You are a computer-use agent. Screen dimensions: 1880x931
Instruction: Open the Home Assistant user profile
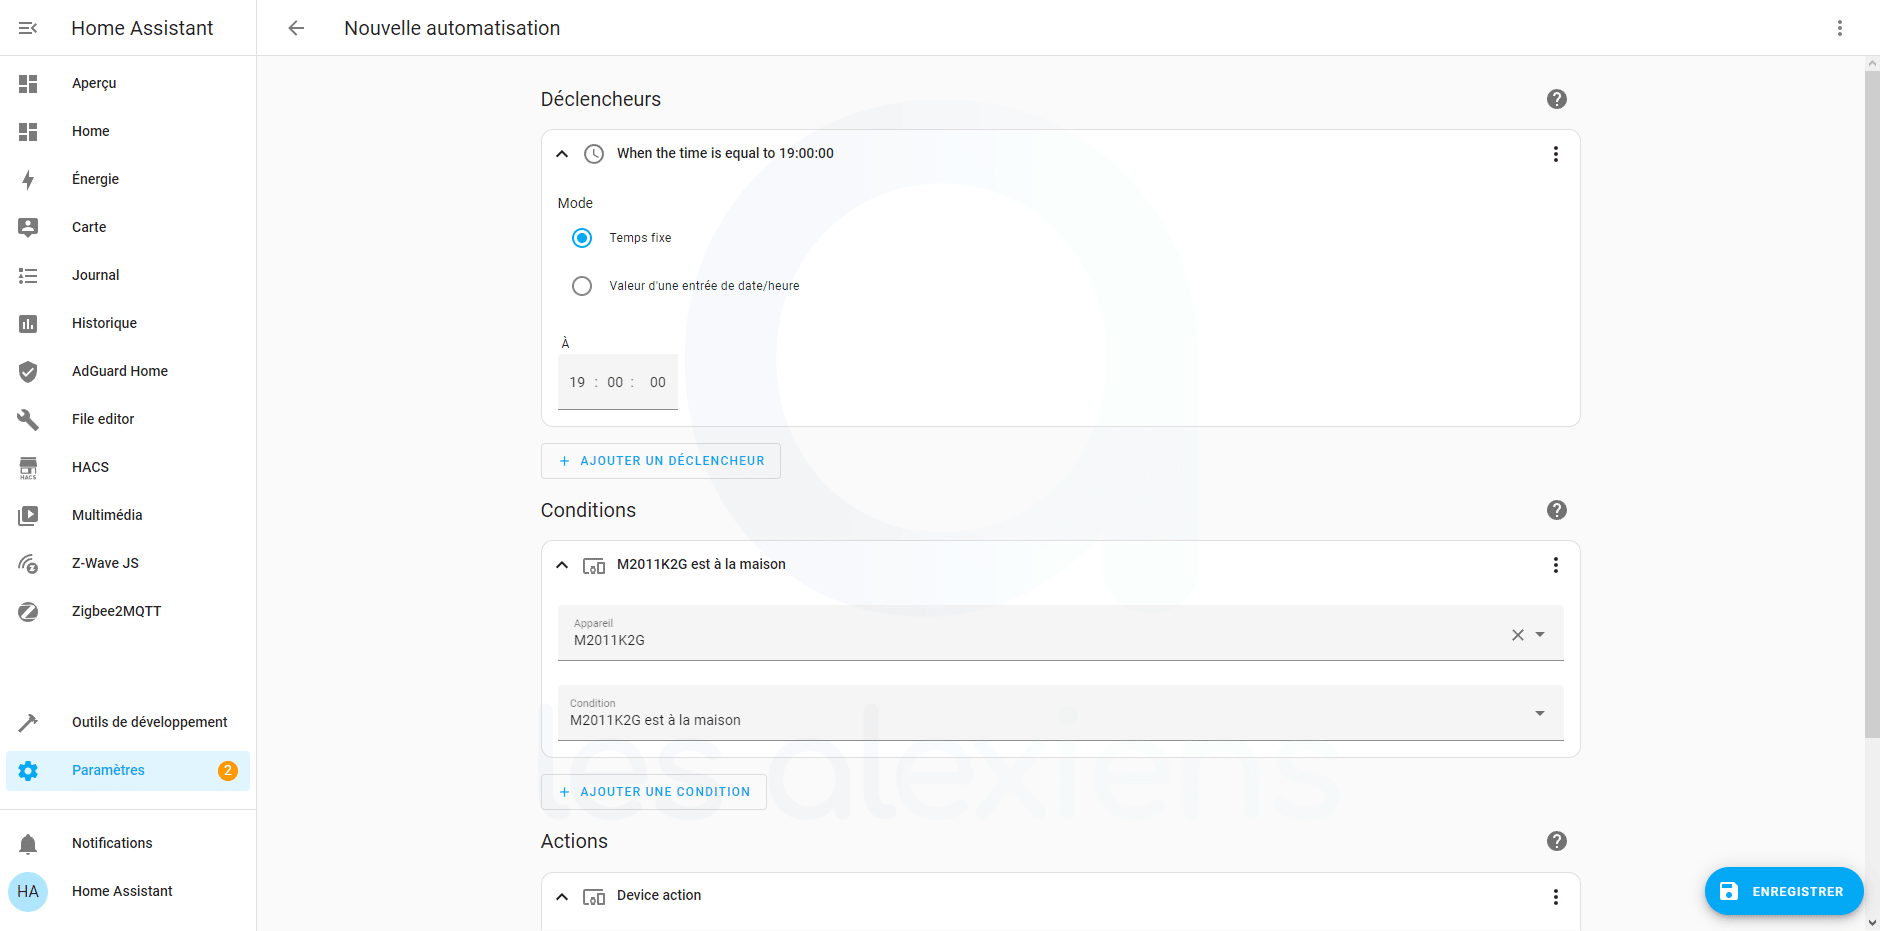[128, 891]
